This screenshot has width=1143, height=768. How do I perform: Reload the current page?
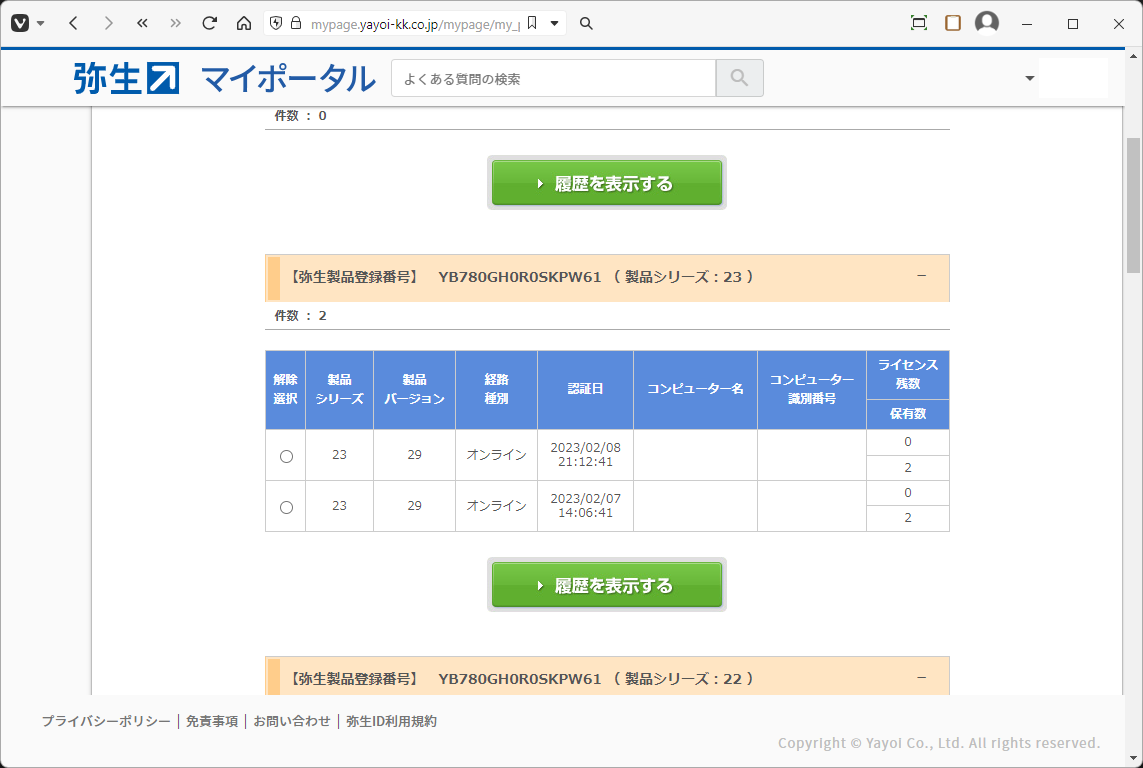tap(210, 23)
